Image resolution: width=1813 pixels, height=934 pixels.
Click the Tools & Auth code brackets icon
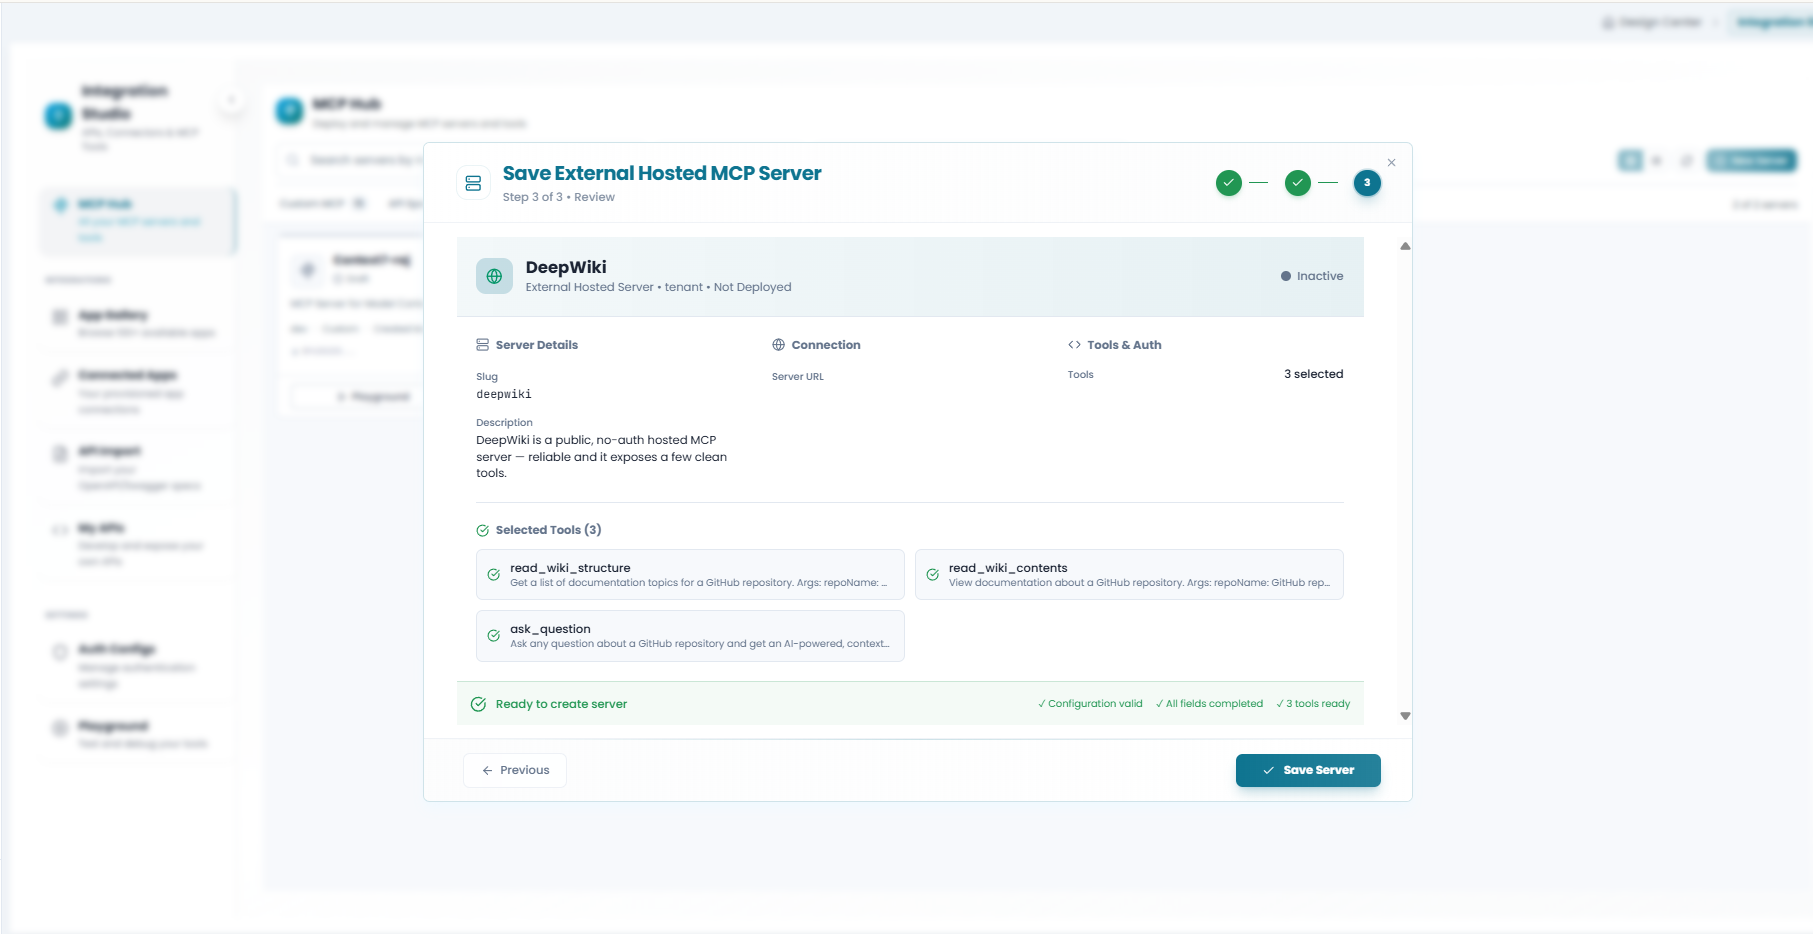click(1074, 345)
